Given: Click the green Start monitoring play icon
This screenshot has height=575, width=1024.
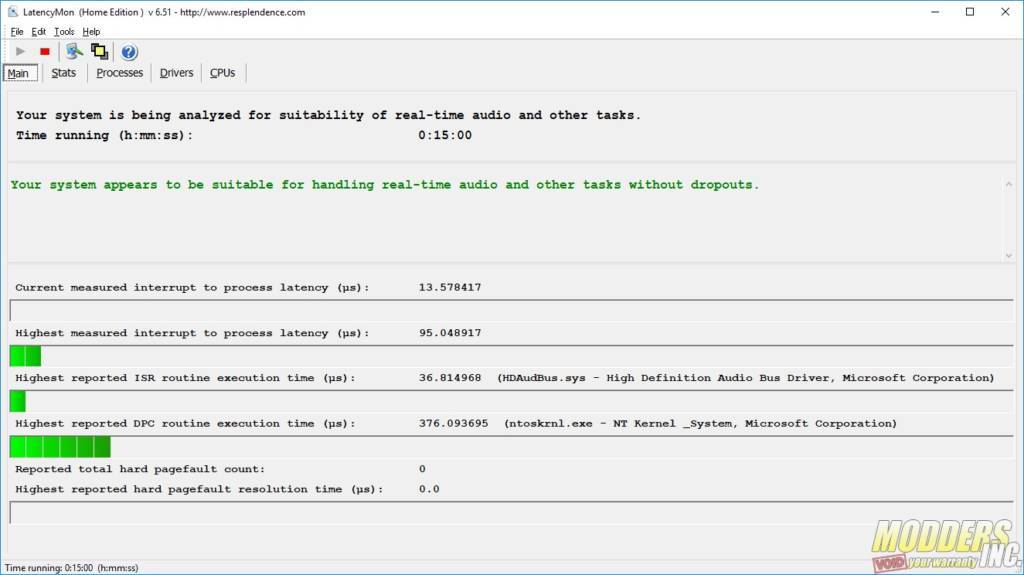Looking at the screenshot, I should click(20, 51).
